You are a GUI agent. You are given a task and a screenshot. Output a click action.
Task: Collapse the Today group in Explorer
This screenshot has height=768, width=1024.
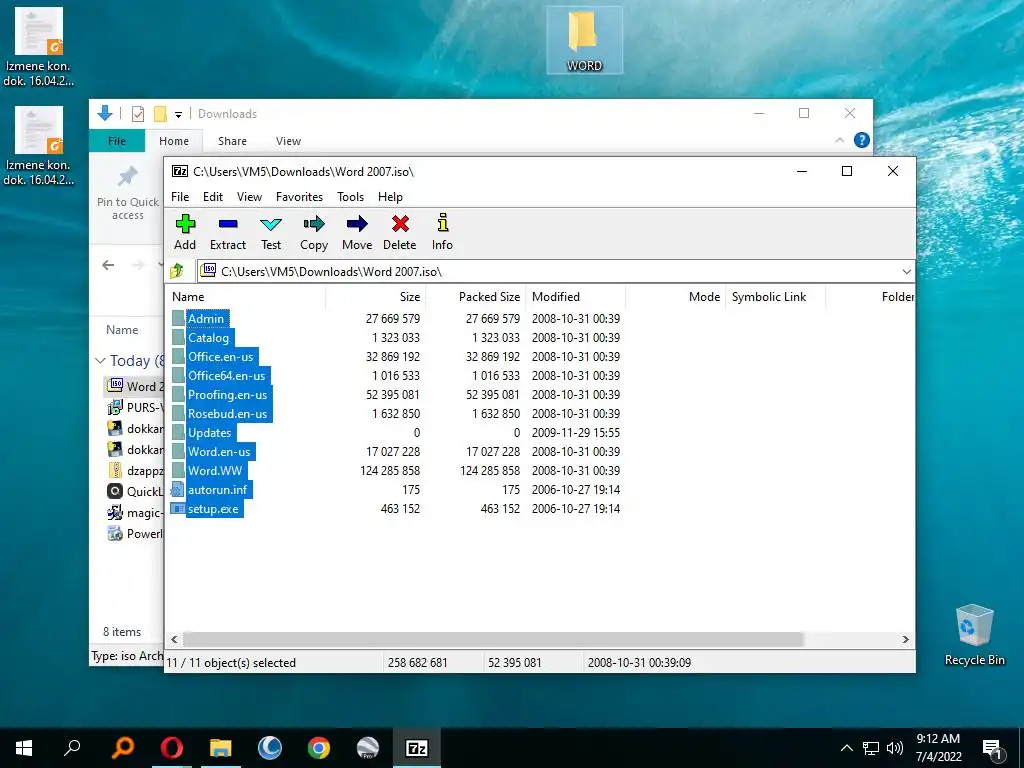[101, 361]
